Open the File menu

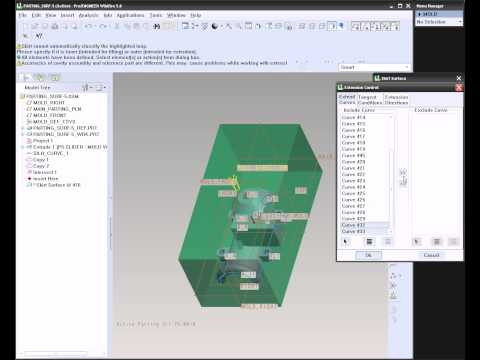[x=23, y=15]
